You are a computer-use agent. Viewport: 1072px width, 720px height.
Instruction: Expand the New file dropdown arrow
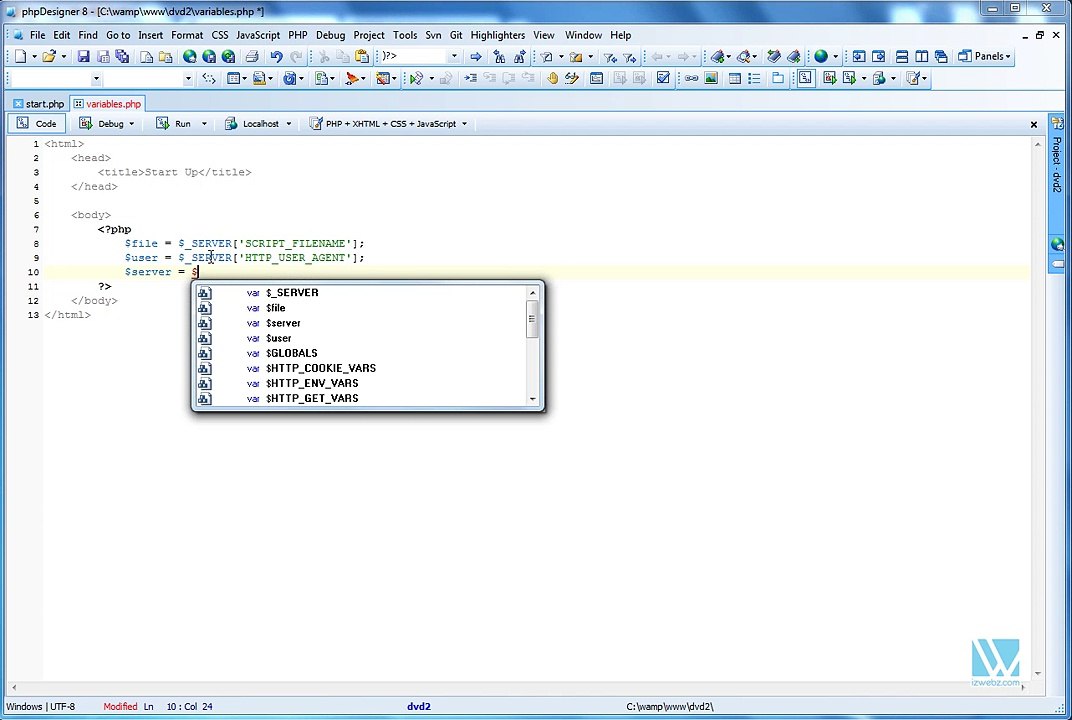(x=34, y=57)
